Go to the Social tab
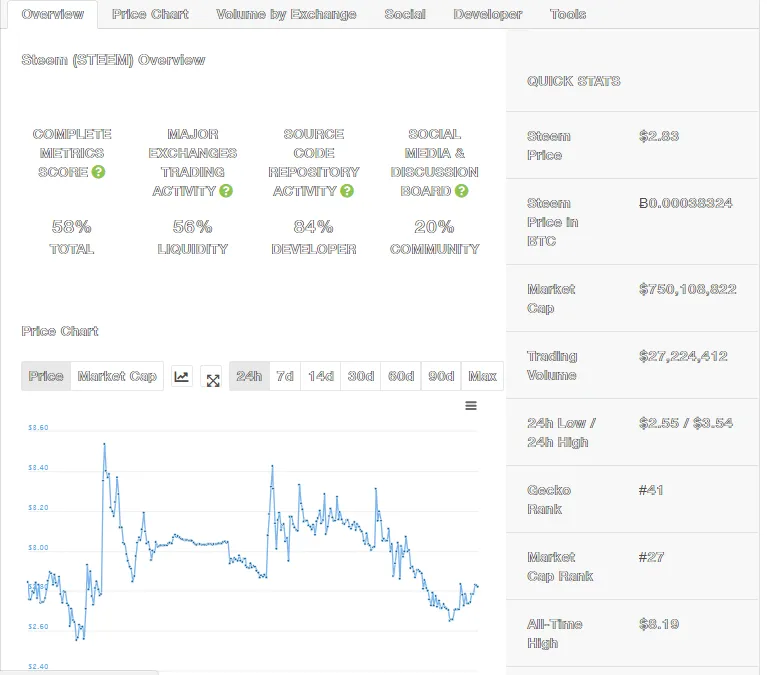 tap(405, 14)
